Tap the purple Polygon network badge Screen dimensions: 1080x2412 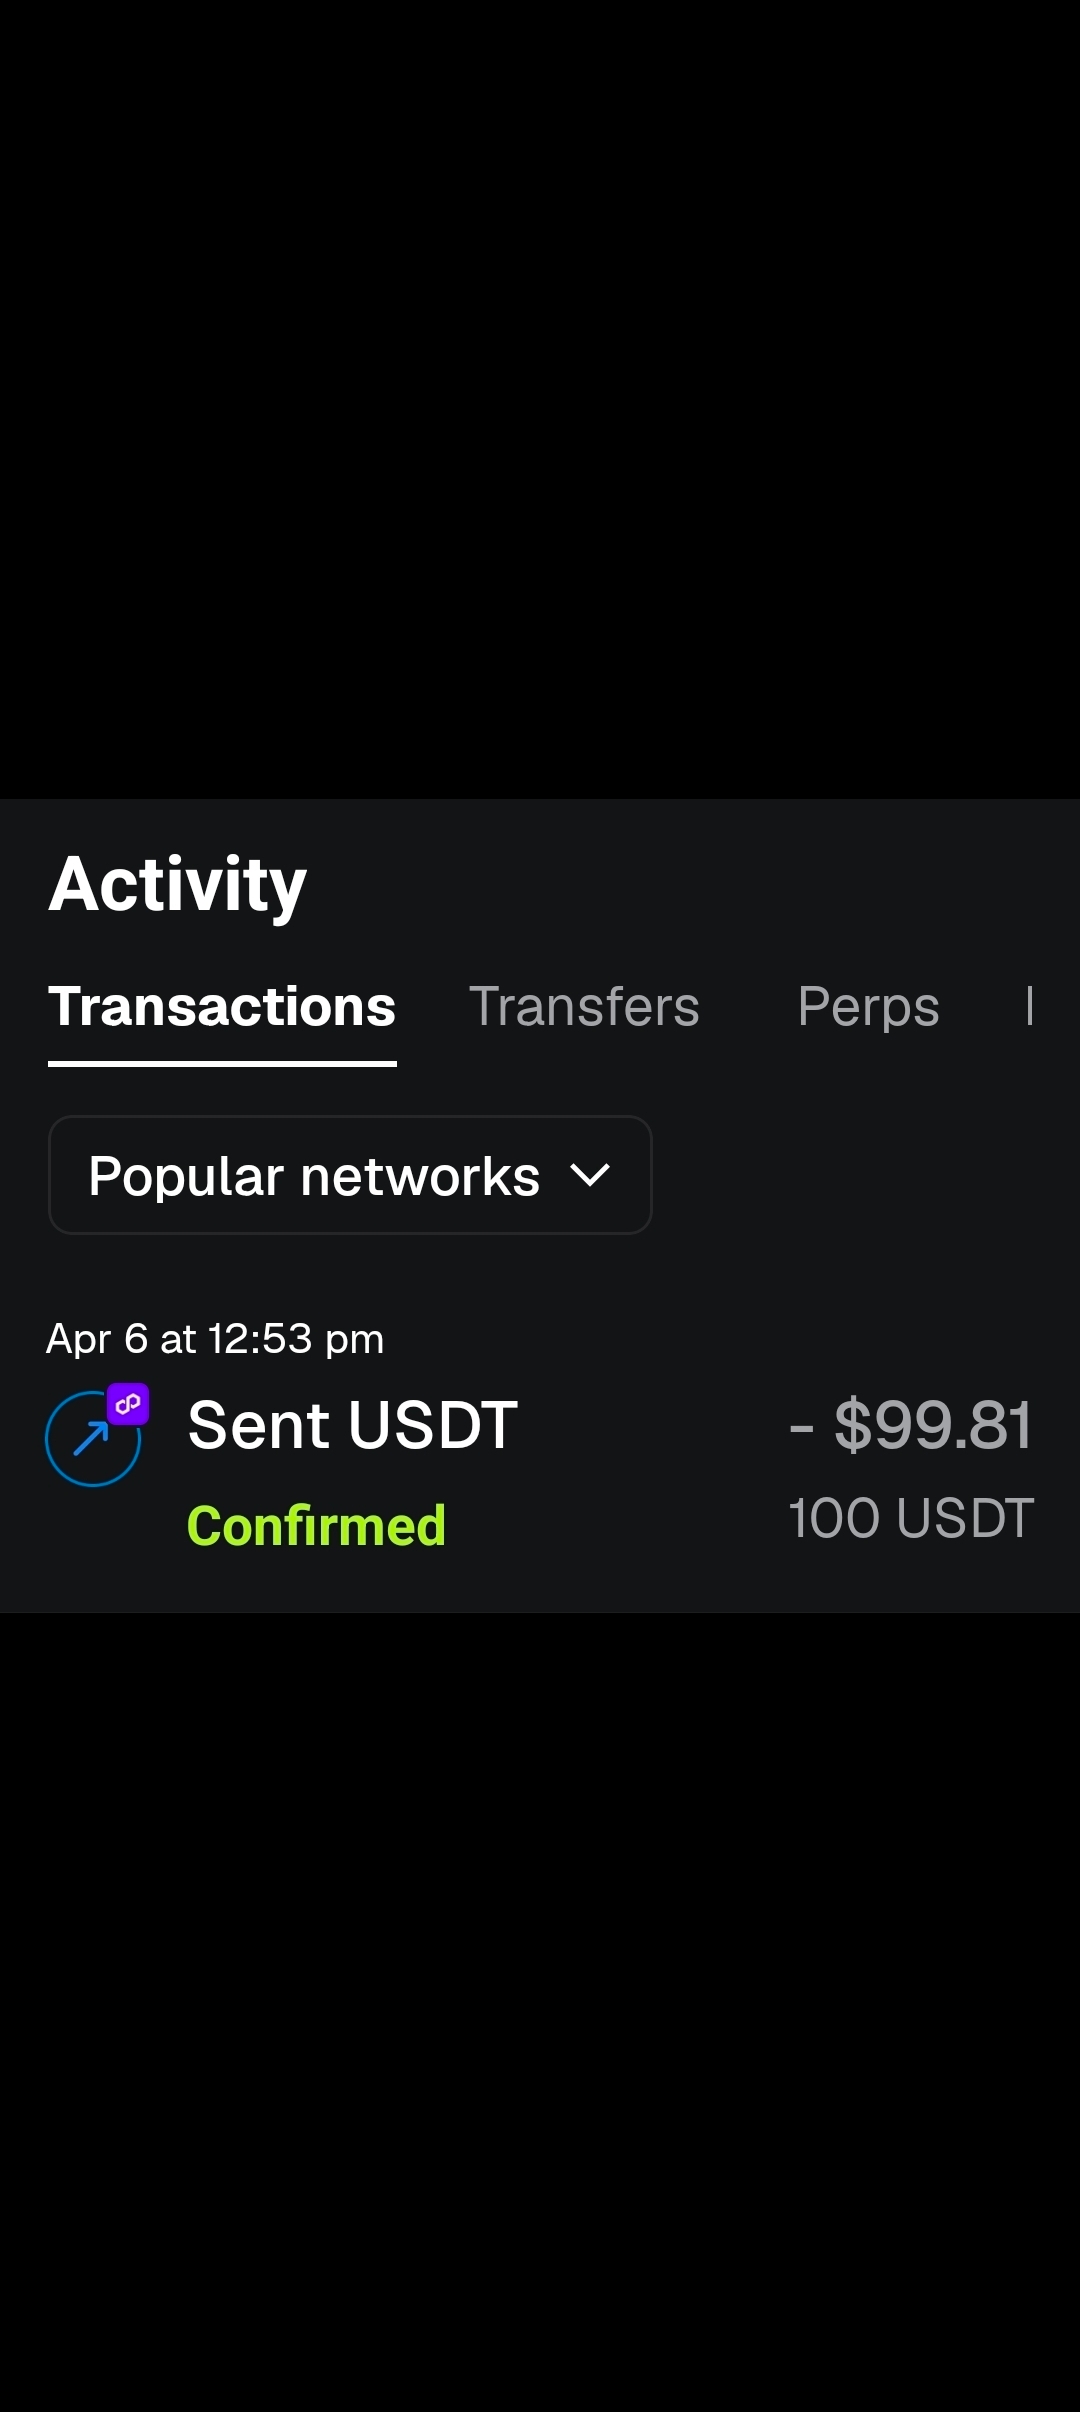128,1404
